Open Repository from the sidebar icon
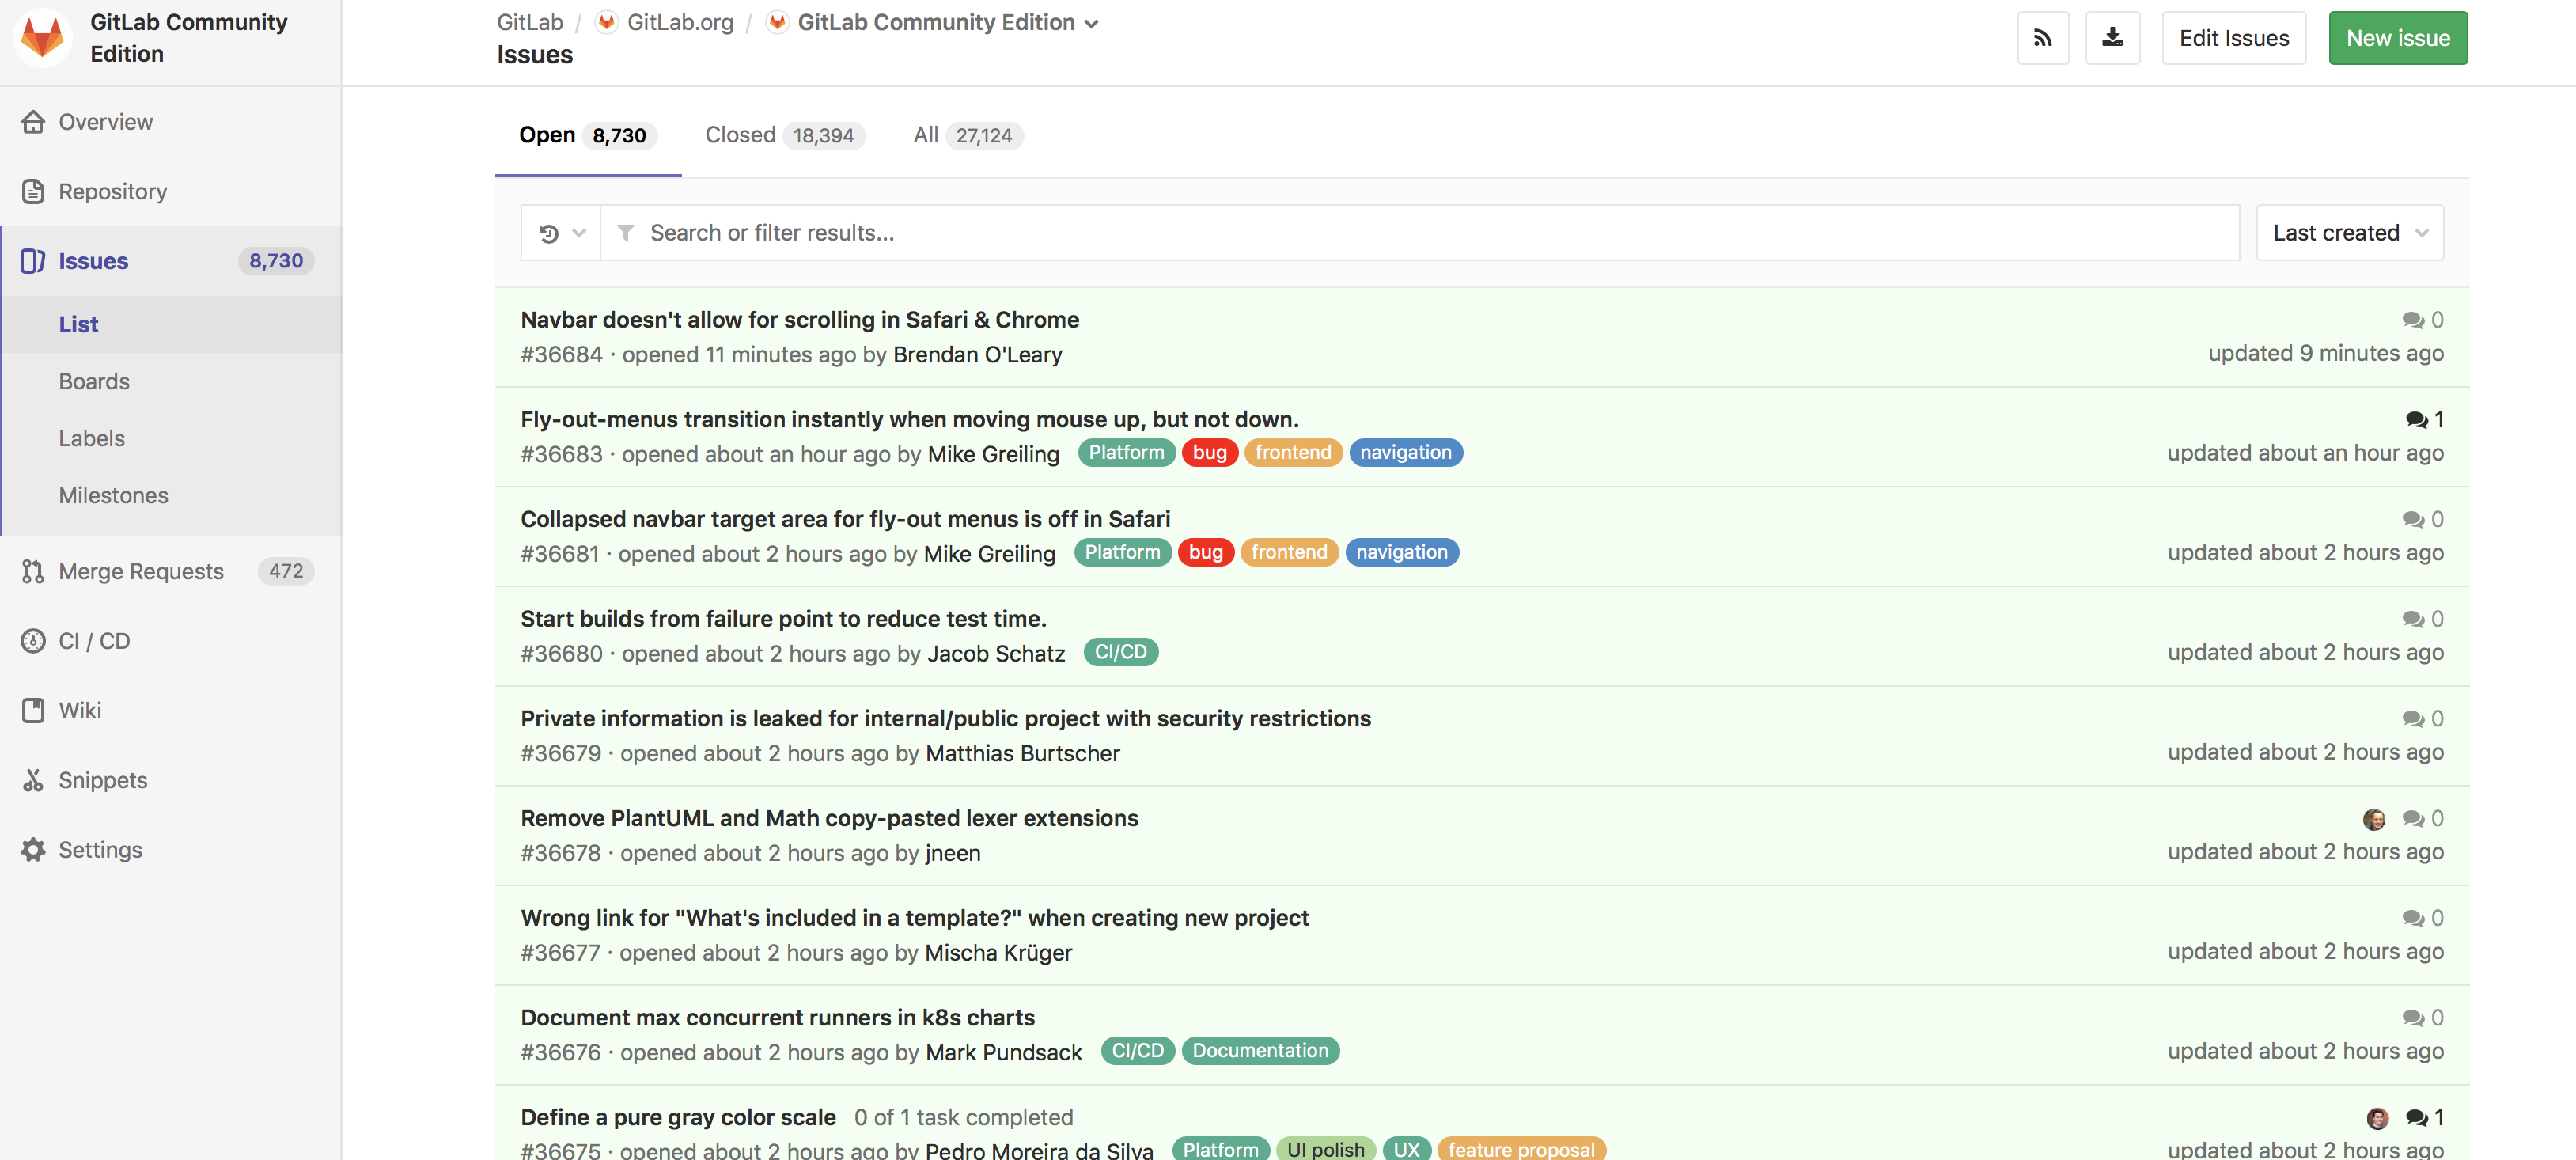This screenshot has height=1160, width=2576. point(33,191)
